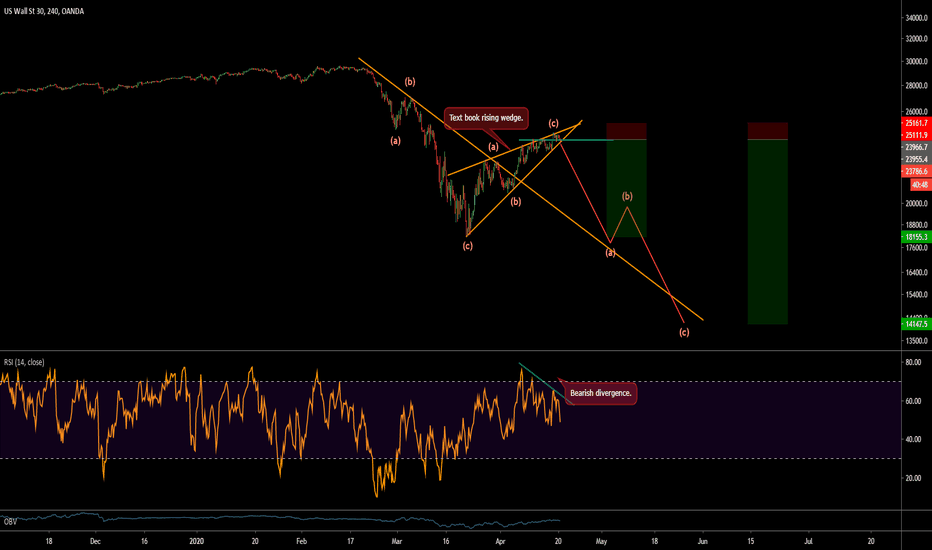Screen dimensions: 932x550
Task: Click the 16400.0 price axis value
Action: (917, 272)
